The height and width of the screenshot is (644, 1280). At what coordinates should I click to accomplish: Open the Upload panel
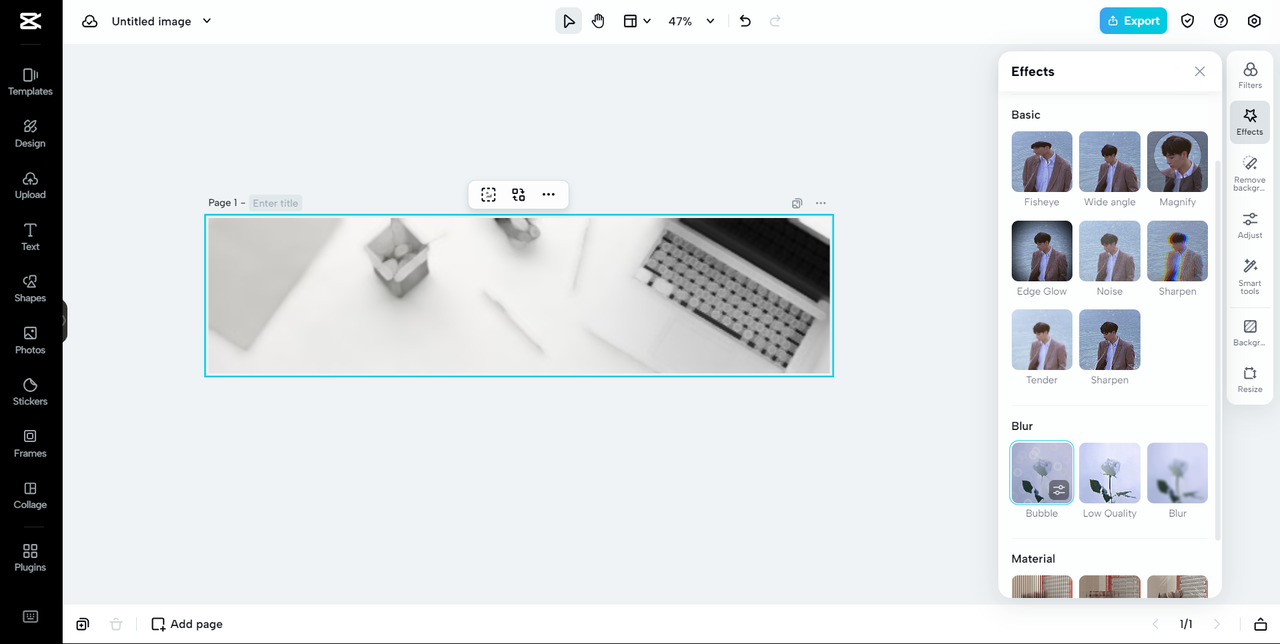[30, 185]
